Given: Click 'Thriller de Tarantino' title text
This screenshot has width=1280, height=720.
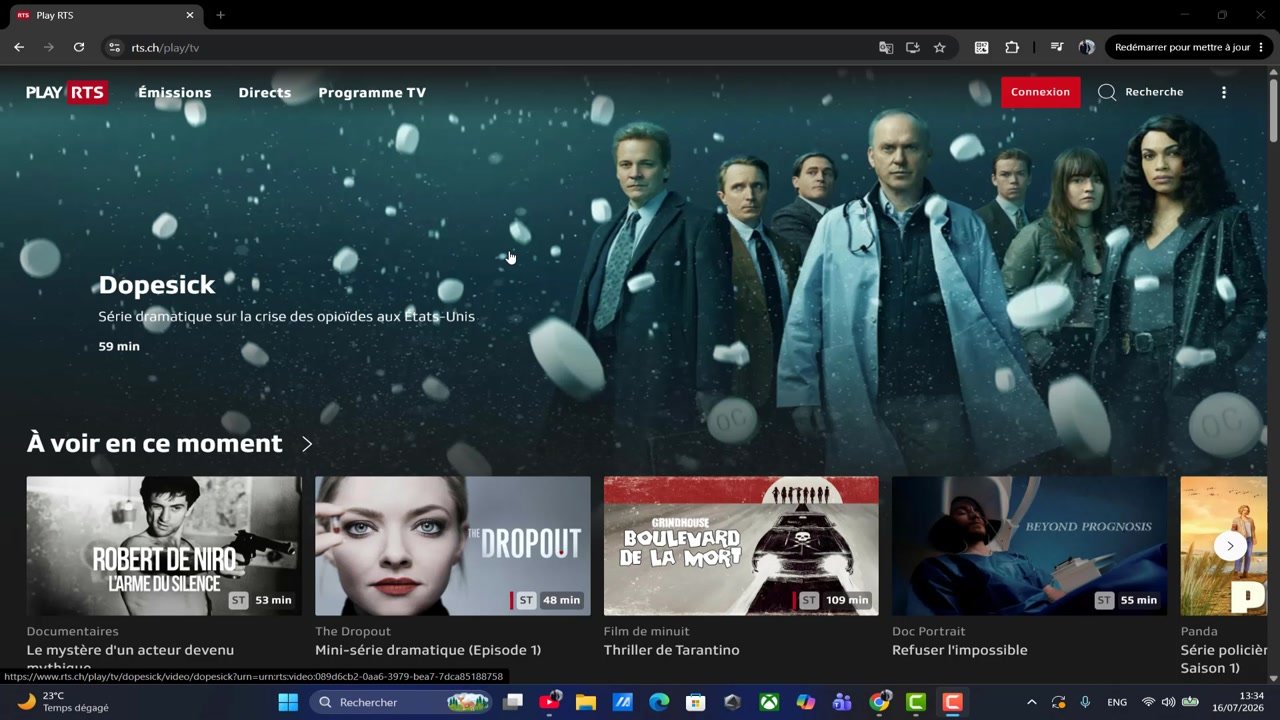Looking at the screenshot, I should pos(672,650).
